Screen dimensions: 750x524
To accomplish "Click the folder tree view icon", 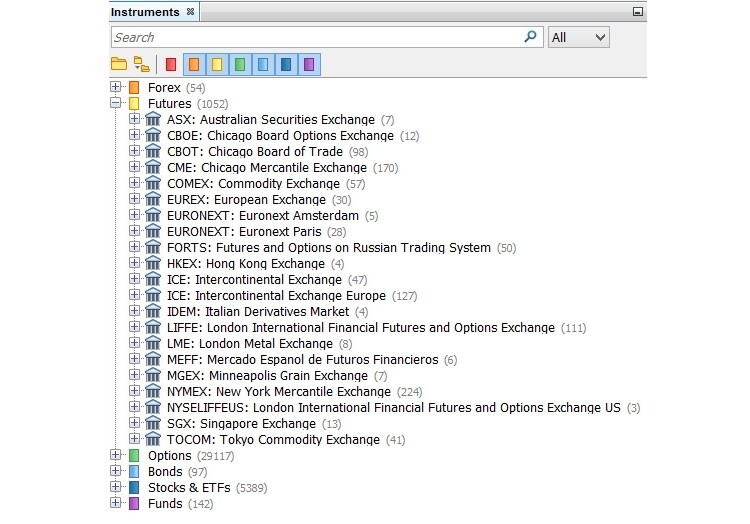I will [142, 64].
